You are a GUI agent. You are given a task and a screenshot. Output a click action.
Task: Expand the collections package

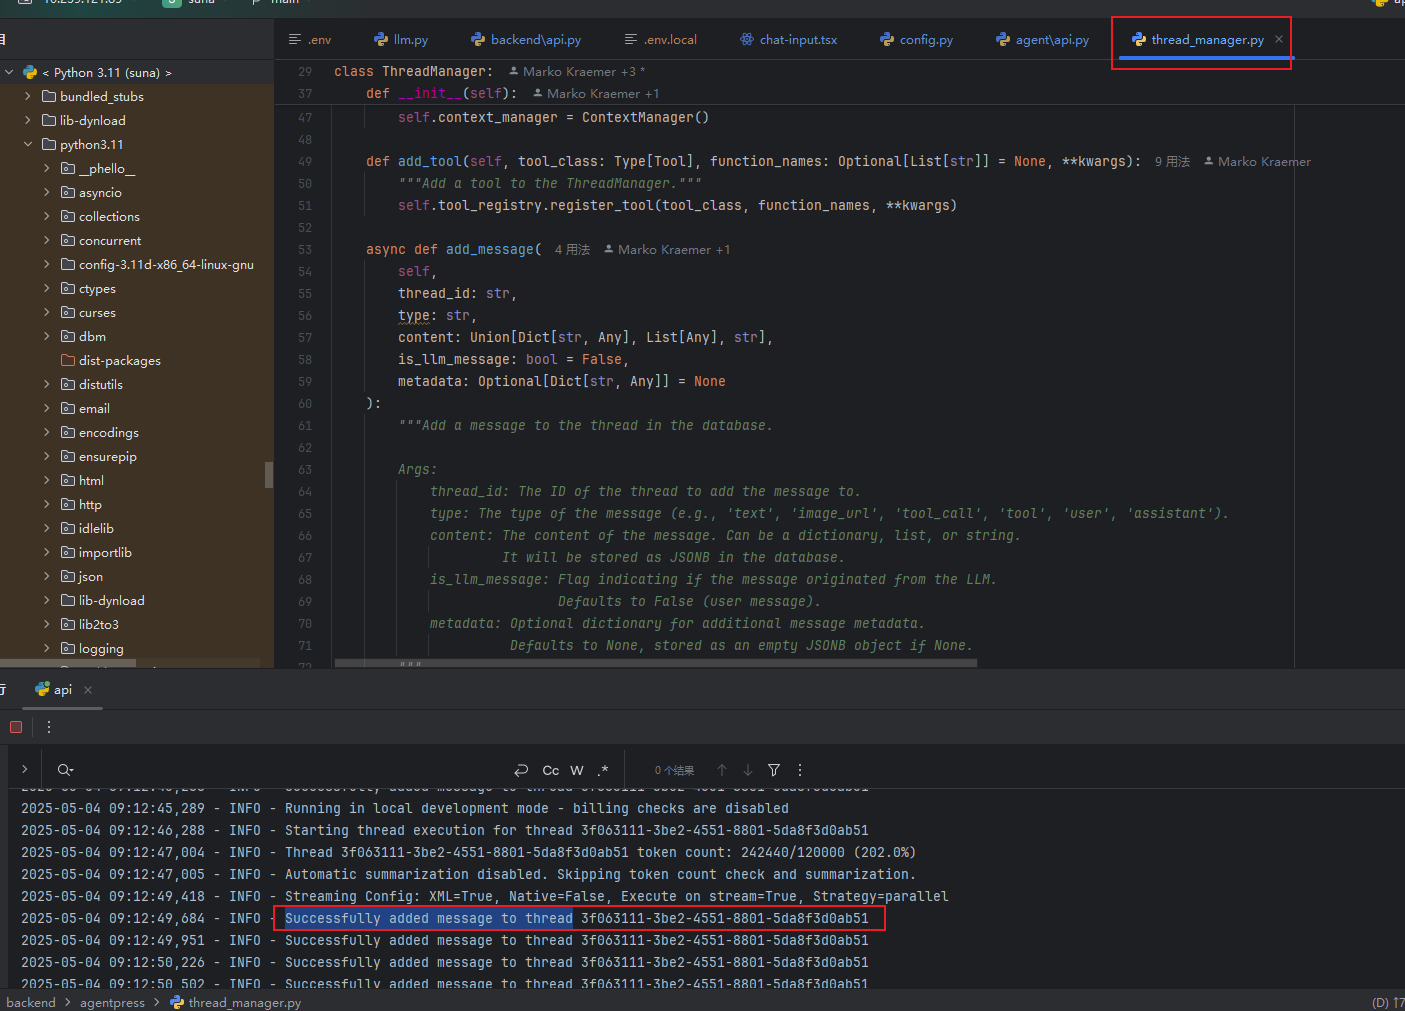point(47,216)
